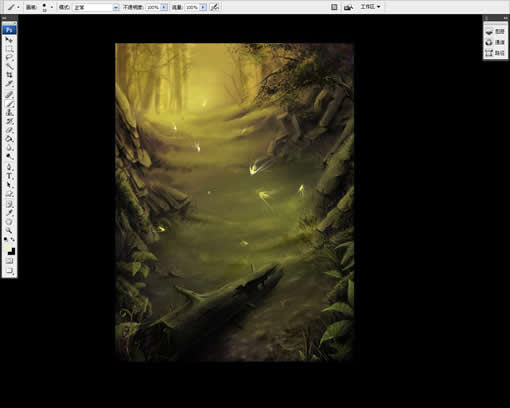Select the Crop tool
Screen dimensions: 510x408
(9, 75)
